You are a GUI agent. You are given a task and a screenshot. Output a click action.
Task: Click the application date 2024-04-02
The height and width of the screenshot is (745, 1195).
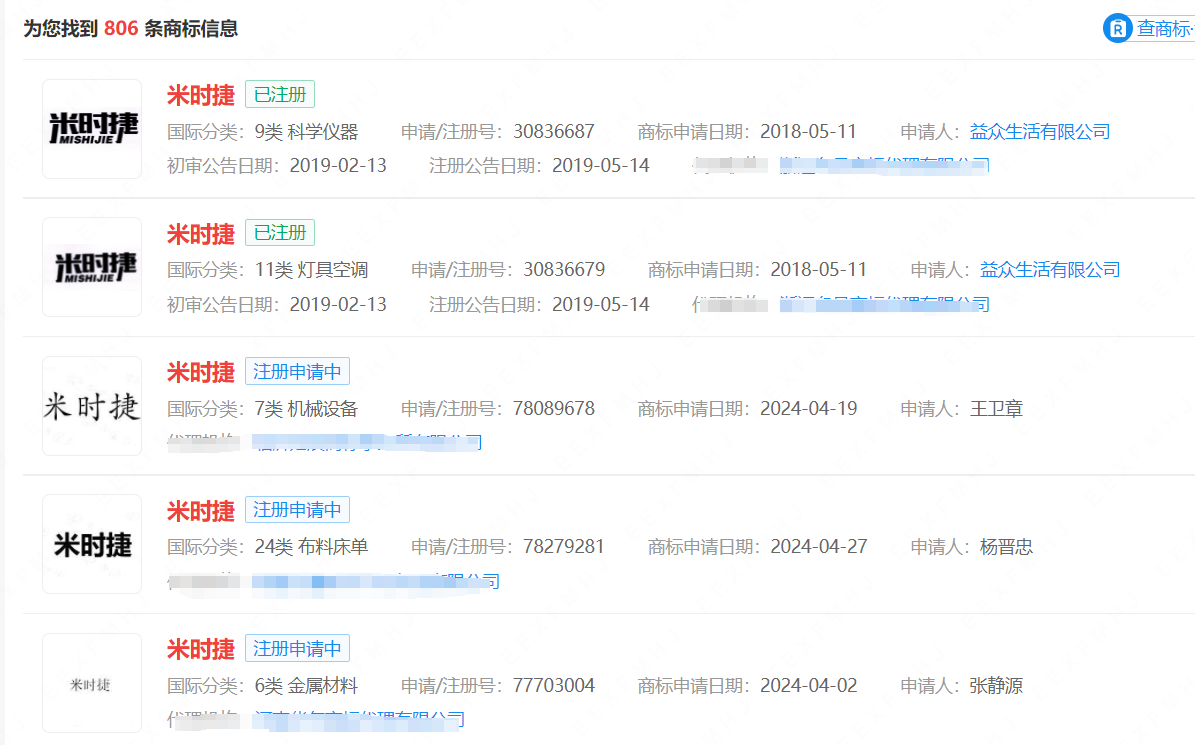point(809,686)
